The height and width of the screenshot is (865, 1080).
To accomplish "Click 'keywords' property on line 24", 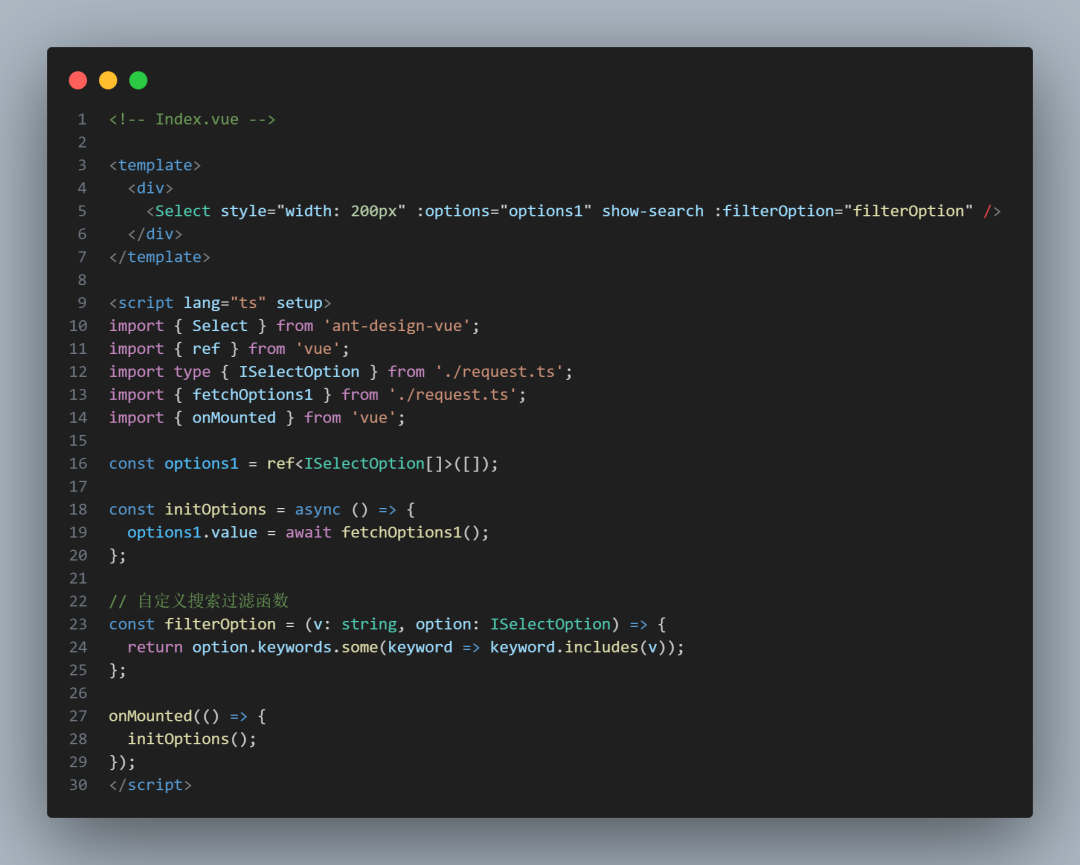I will (x=294, y=647).
